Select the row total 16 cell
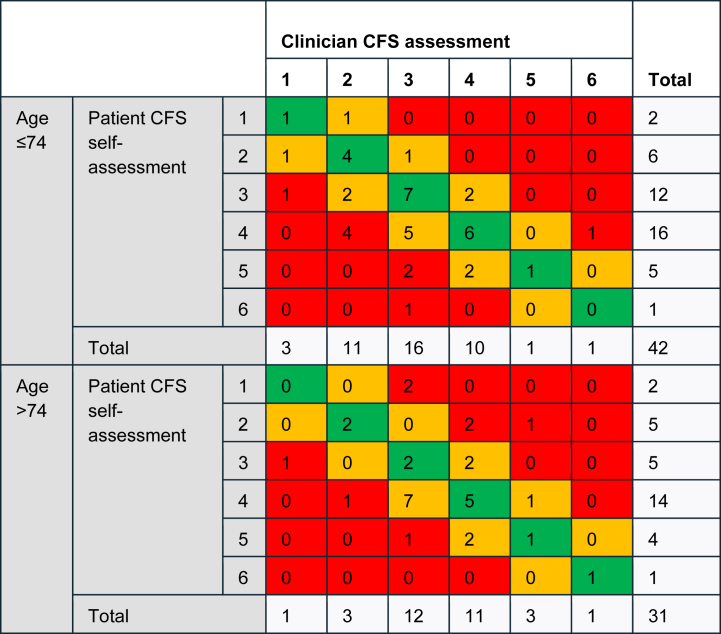Viewport: 721px width, 634px height. point(676,231)
